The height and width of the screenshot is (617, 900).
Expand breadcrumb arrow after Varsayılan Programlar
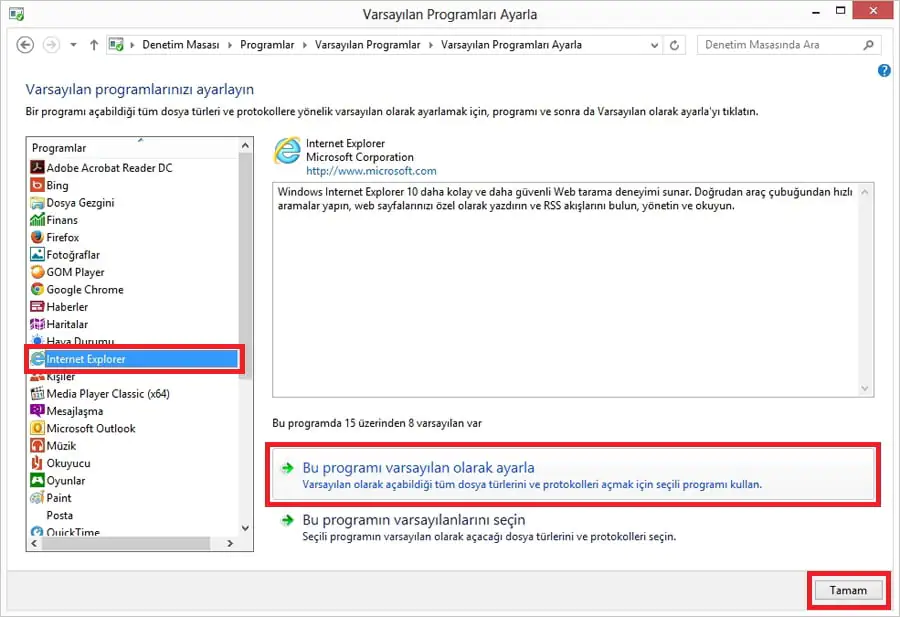click(x=430, y=45)
